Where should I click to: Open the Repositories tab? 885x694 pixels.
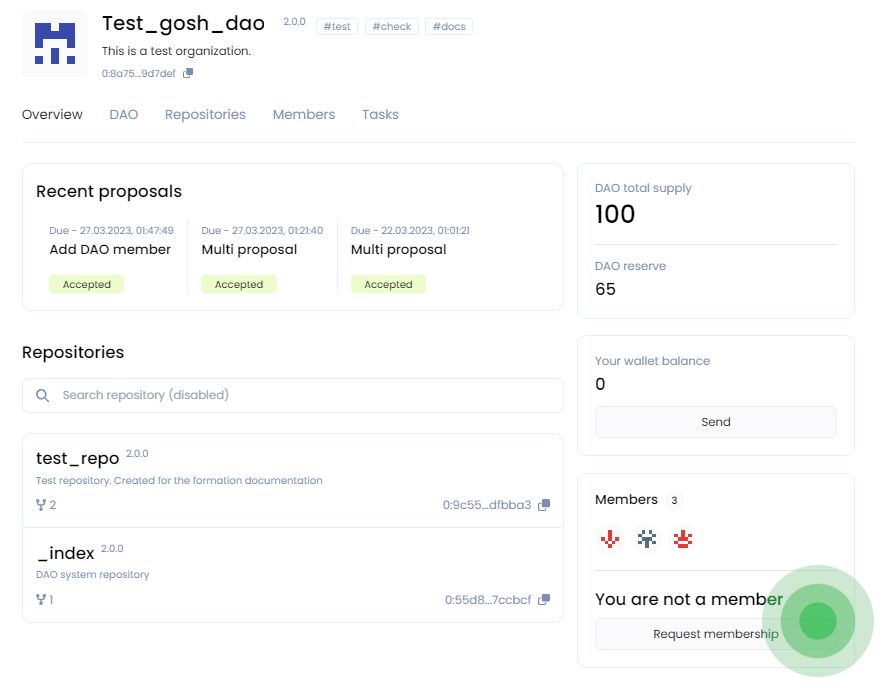(205, 115)
